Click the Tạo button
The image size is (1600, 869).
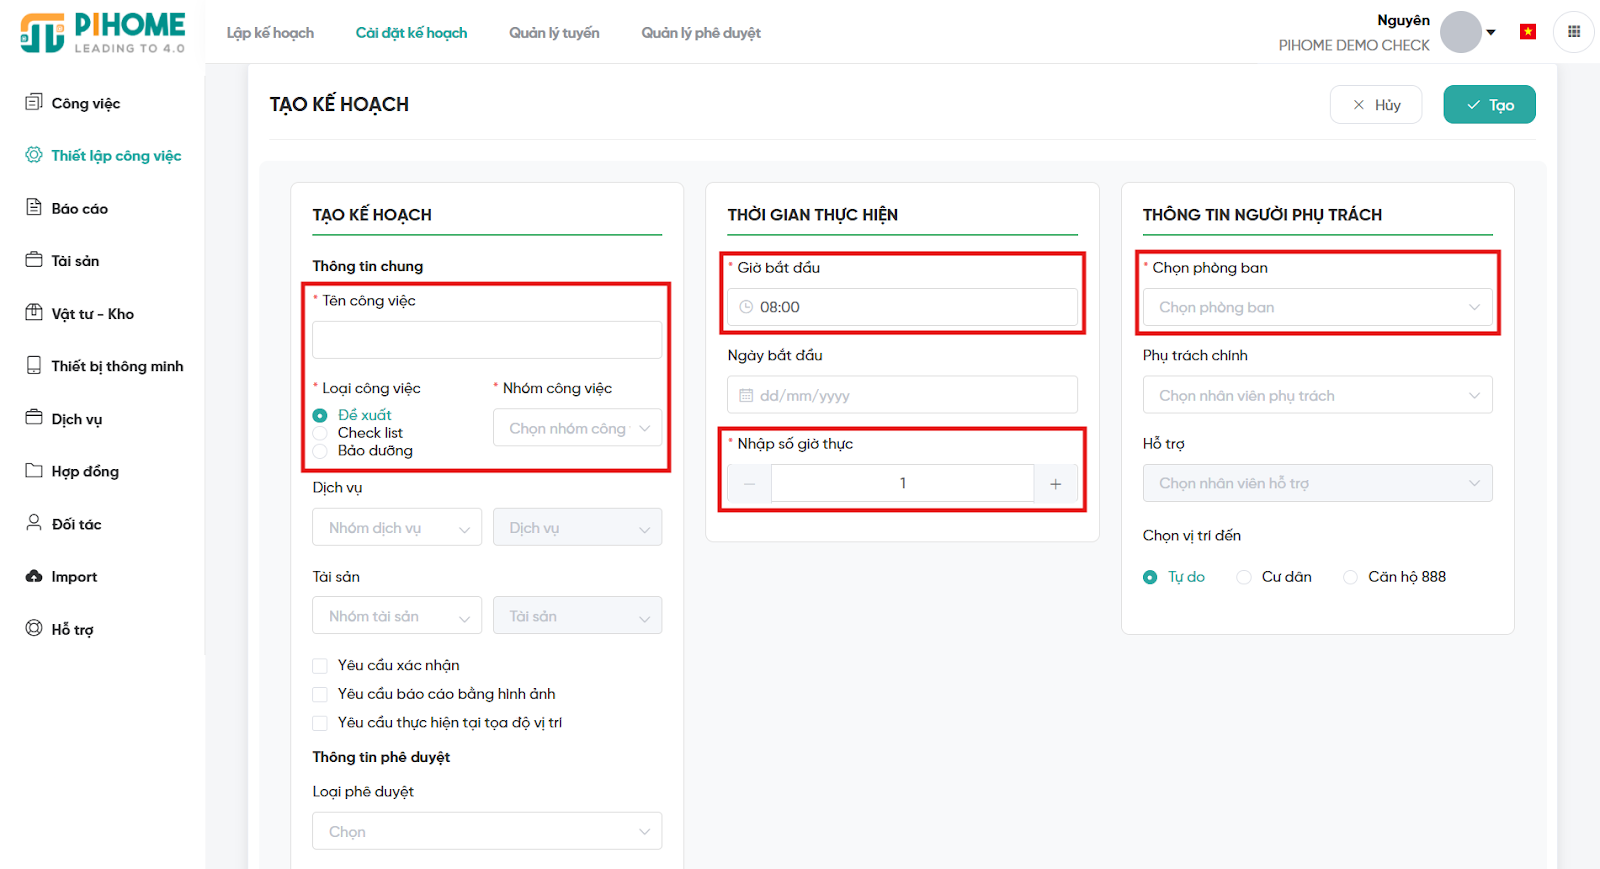(x=1489, y=105)
